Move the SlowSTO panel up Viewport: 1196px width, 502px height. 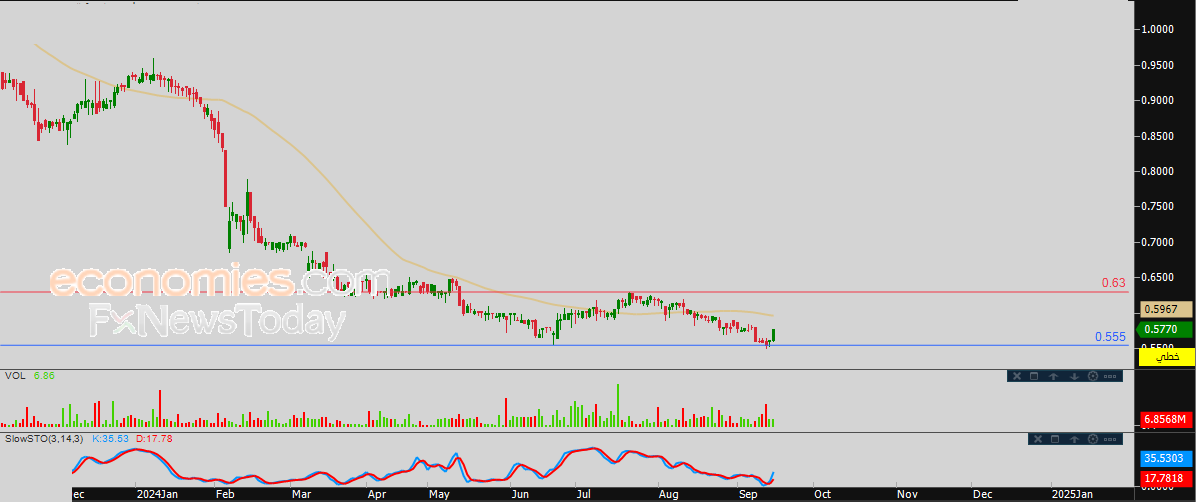[1074, 439]
